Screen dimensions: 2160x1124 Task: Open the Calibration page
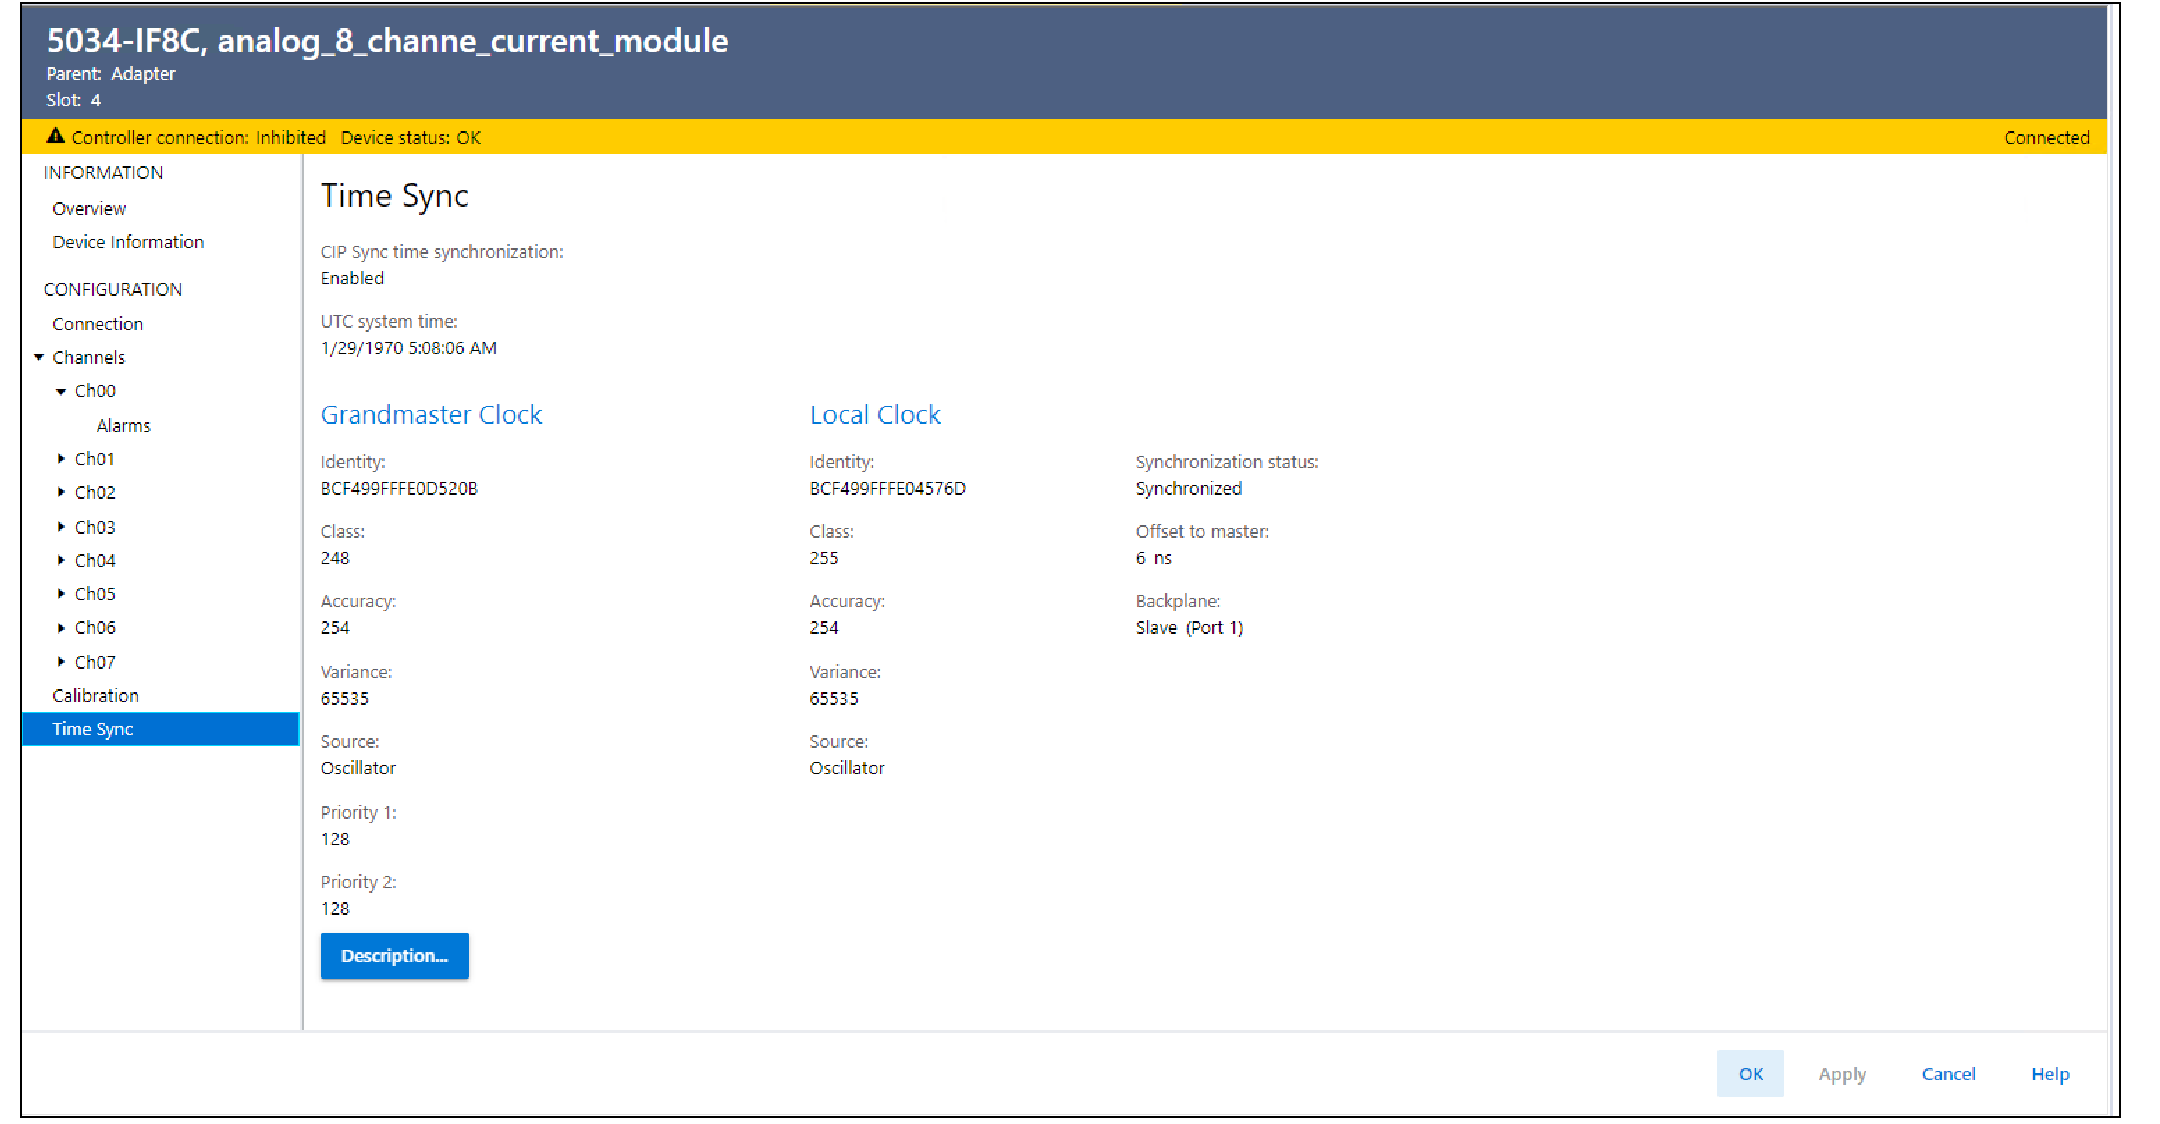(x=96, y=695)
